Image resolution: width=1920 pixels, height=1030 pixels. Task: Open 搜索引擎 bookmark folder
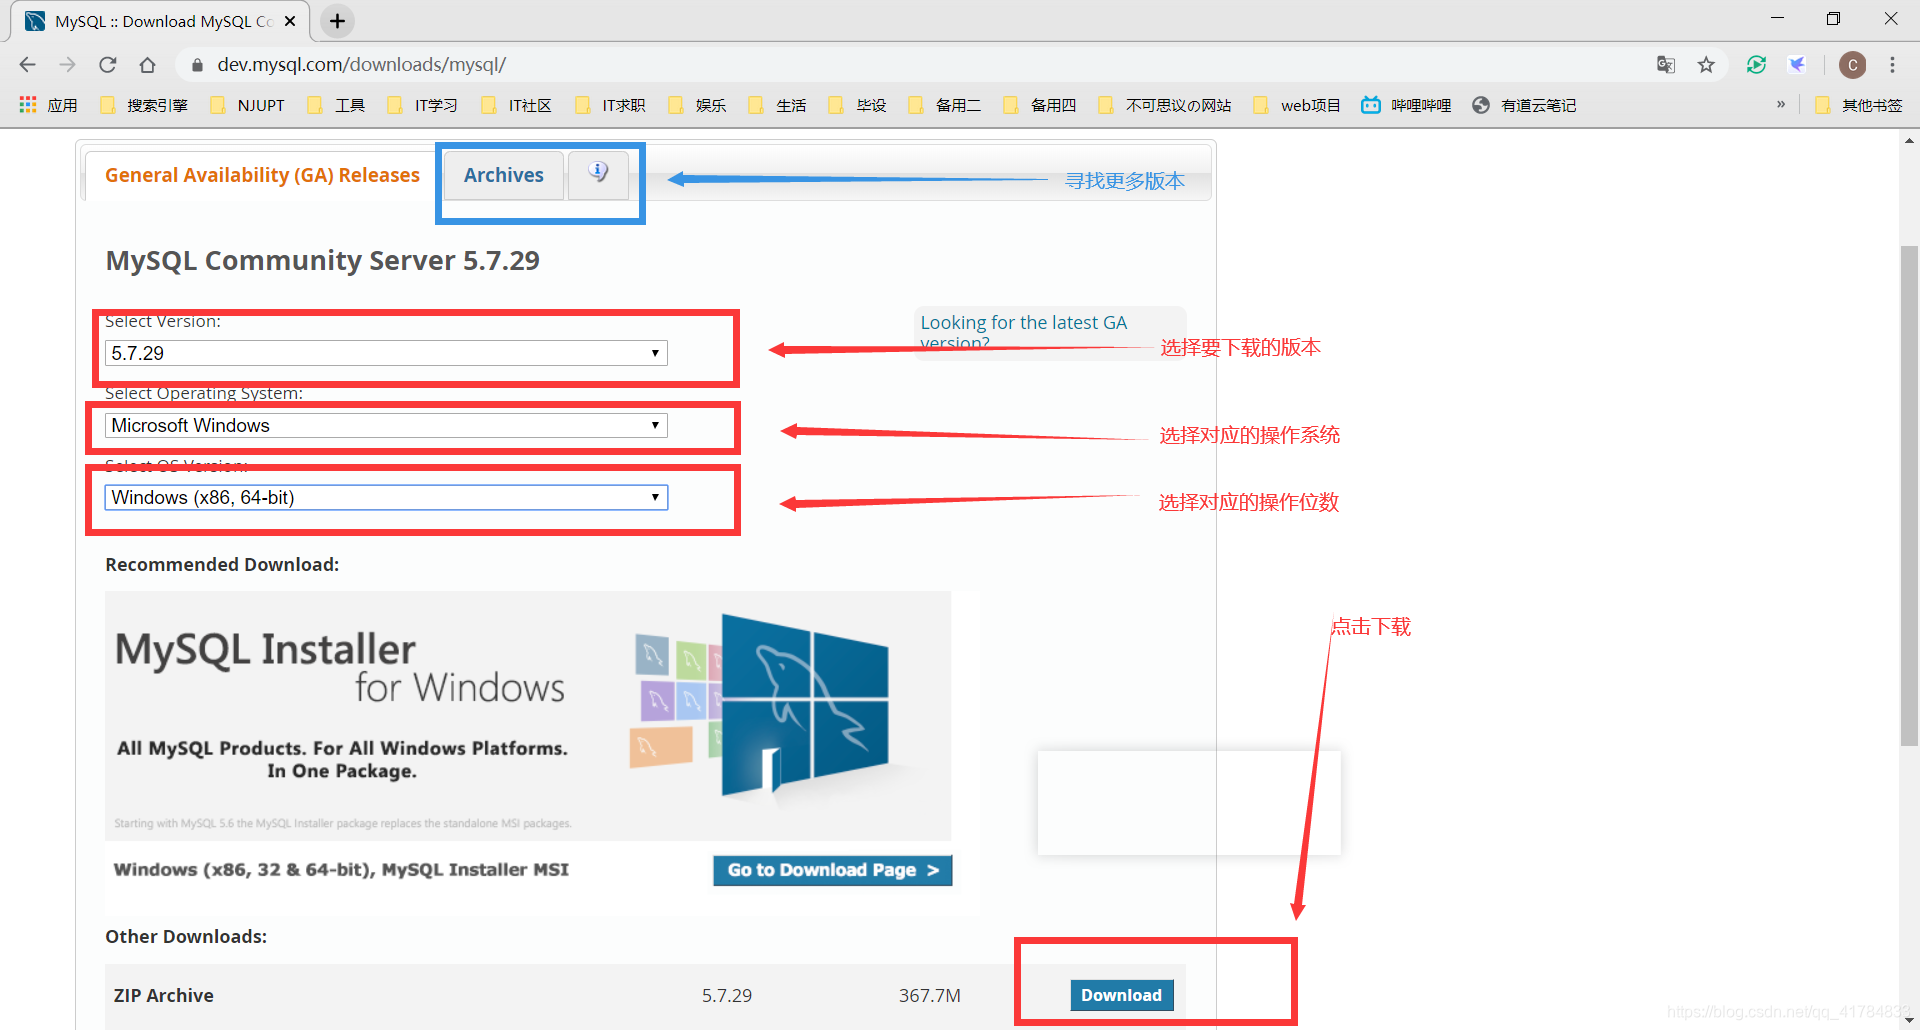(x=144, y=105)
